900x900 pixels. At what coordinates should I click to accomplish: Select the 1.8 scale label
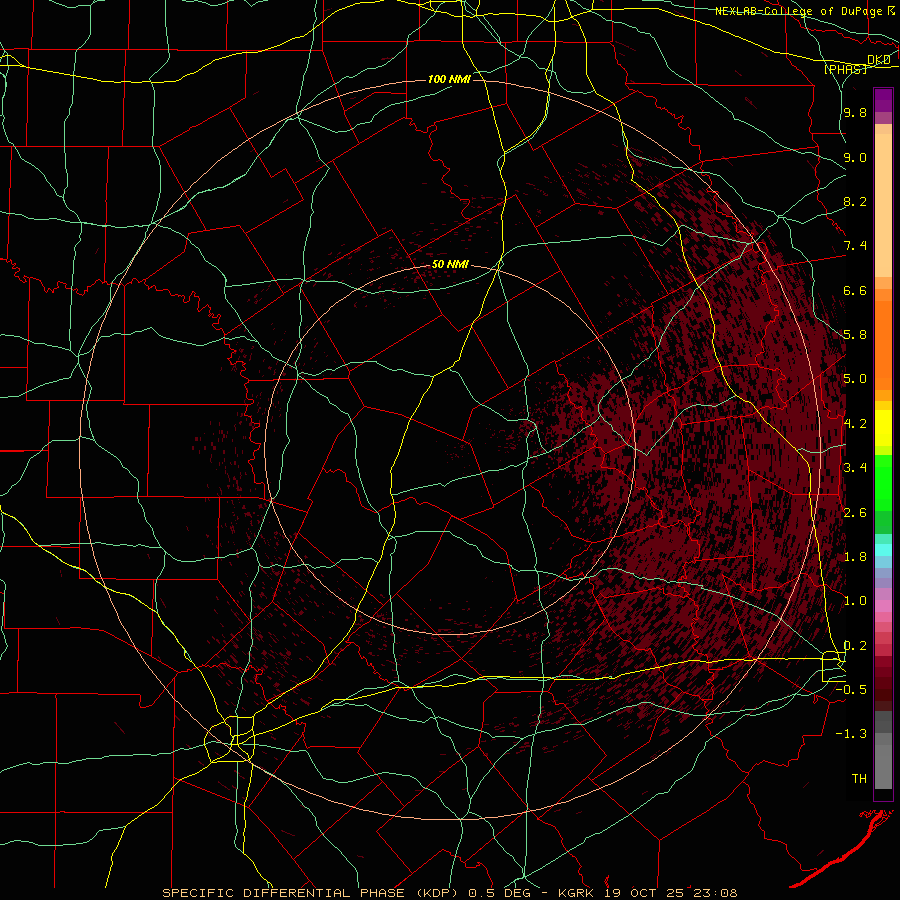(855, 557)
